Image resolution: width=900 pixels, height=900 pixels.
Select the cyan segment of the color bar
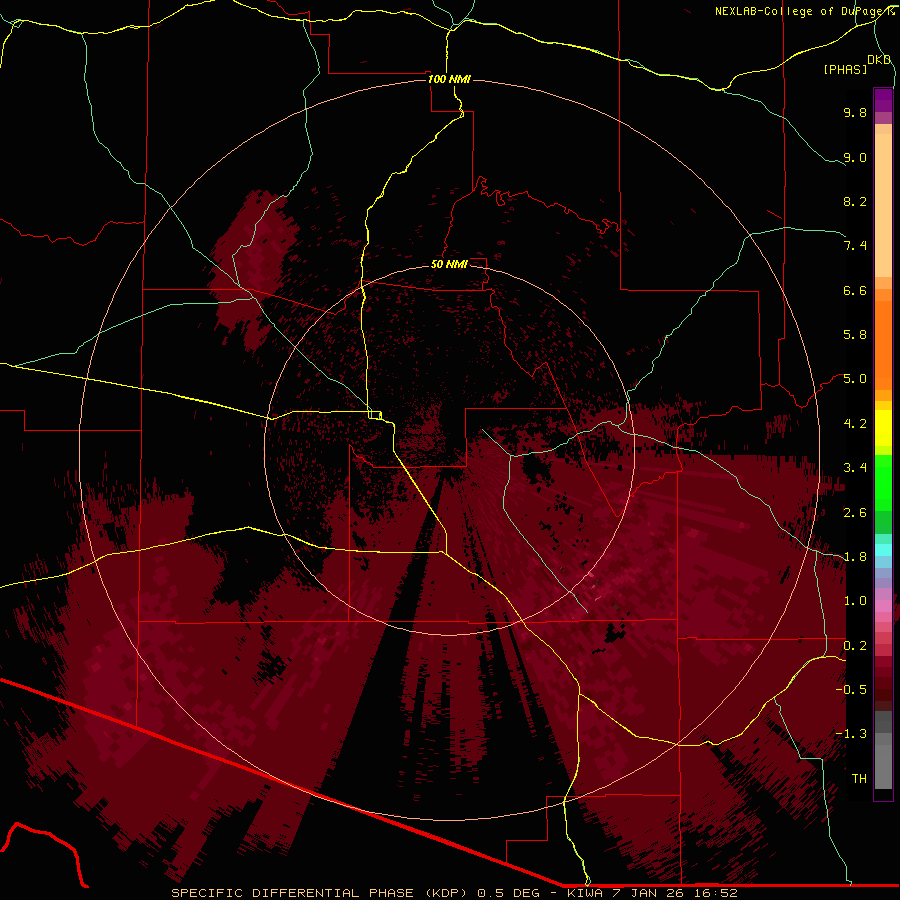point(883,550)
